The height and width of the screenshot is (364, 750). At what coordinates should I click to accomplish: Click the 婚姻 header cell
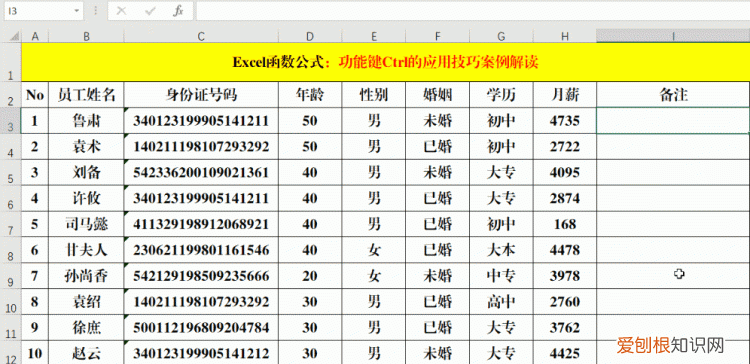(x=438, y=95)
